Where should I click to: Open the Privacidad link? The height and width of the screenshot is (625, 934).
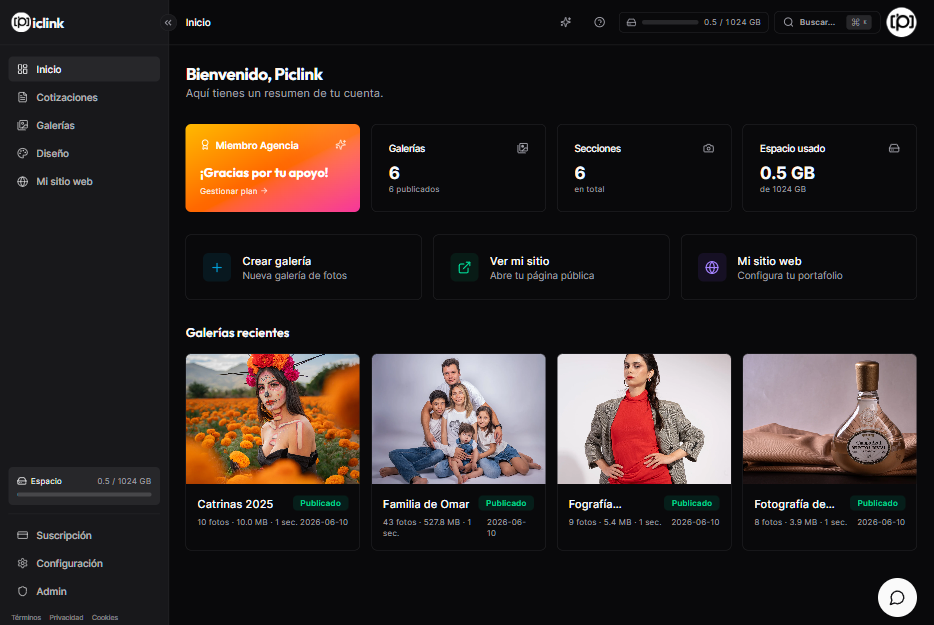click(66, 617)
